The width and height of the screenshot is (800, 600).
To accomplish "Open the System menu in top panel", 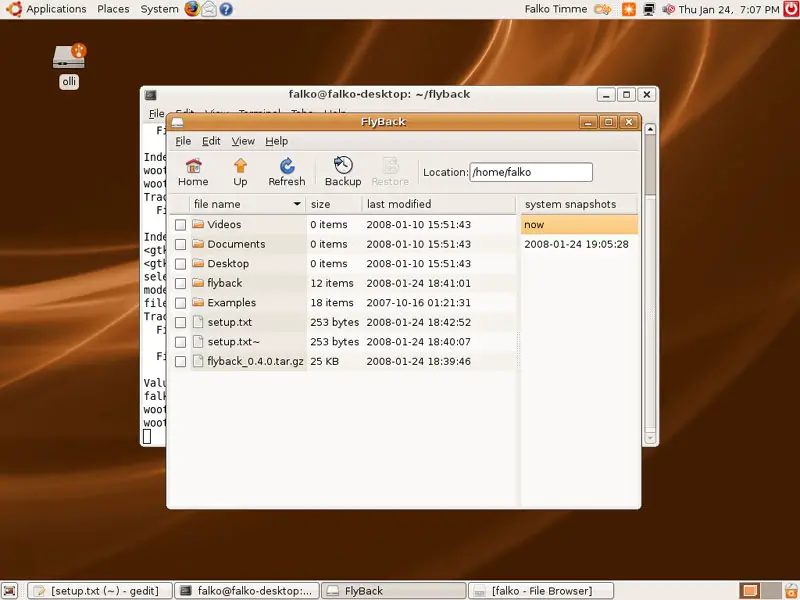I will tap(159, 9).
